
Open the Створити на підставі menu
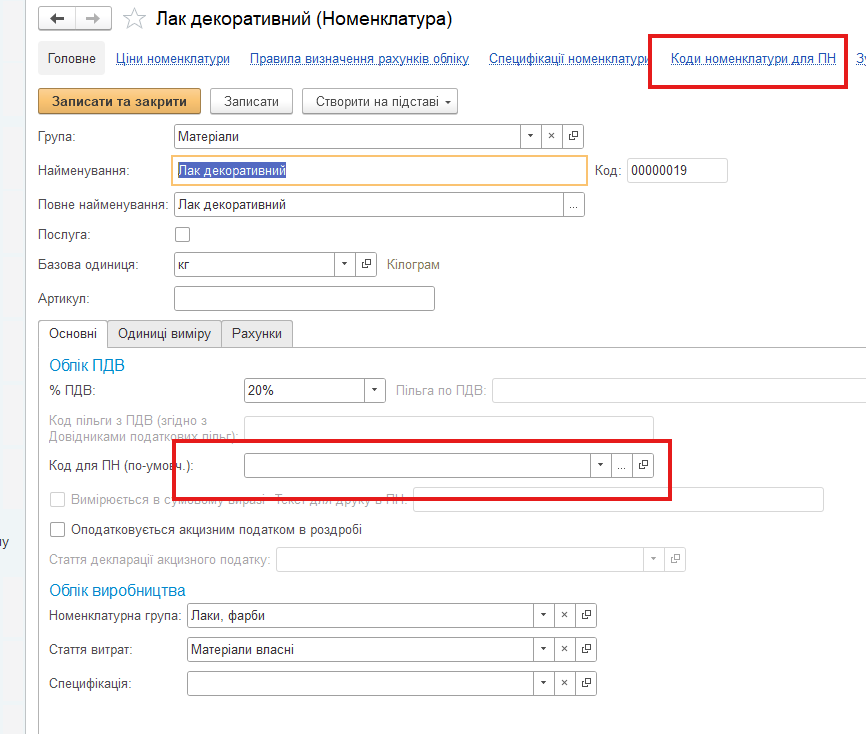click(380, 102)
